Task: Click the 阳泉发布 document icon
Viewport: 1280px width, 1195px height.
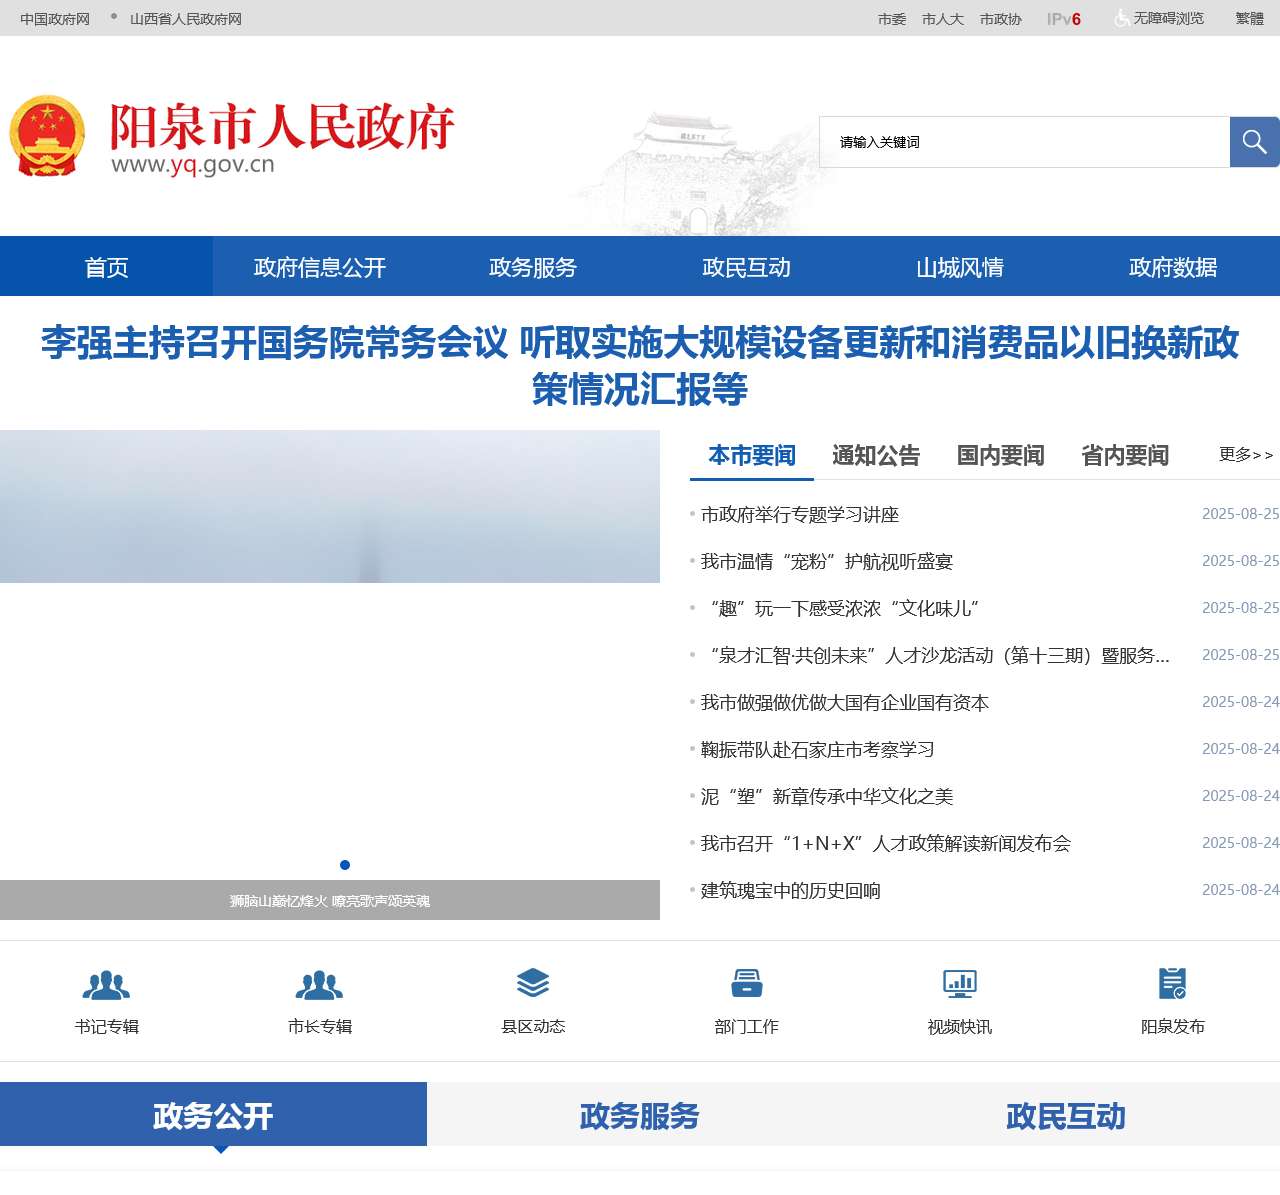Action: (x=1172, y=984)
